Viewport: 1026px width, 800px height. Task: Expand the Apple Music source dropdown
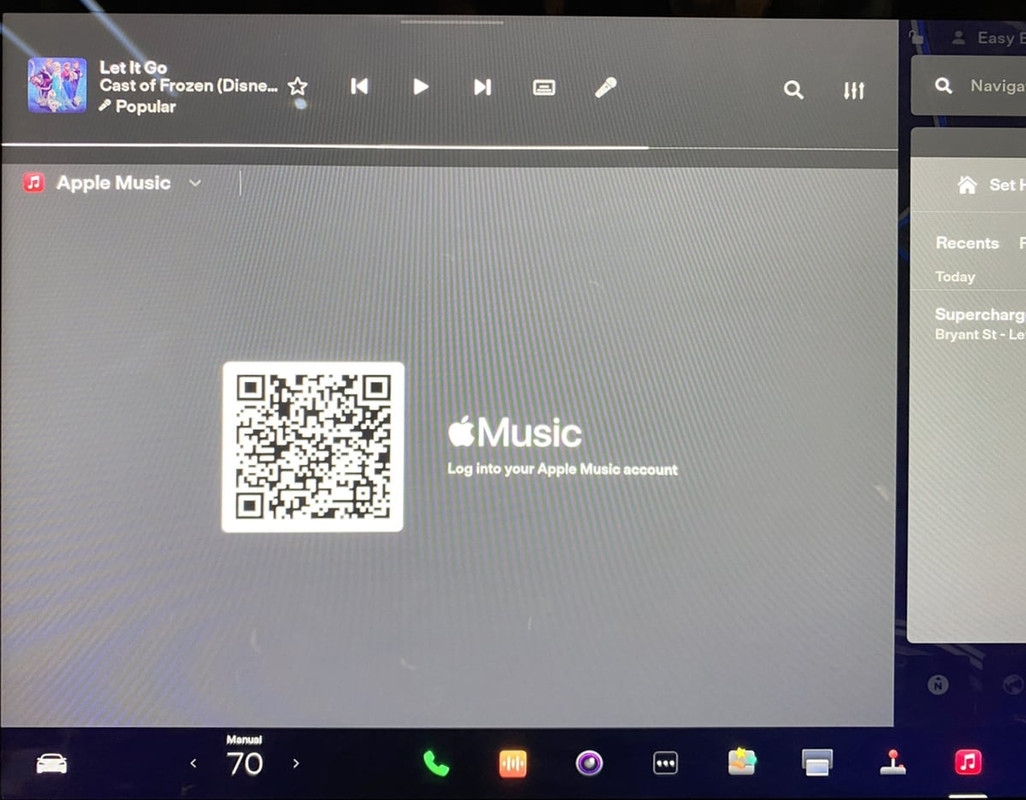(195, 183)
